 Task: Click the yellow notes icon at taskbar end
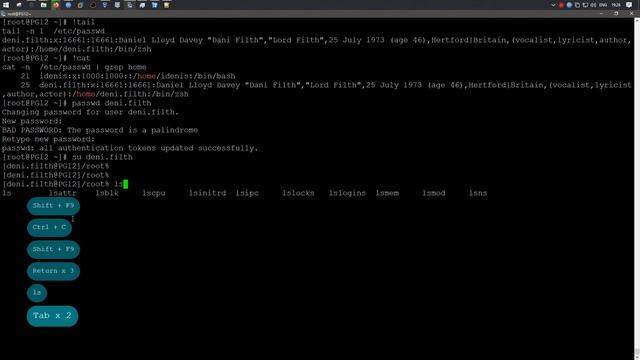167,5
